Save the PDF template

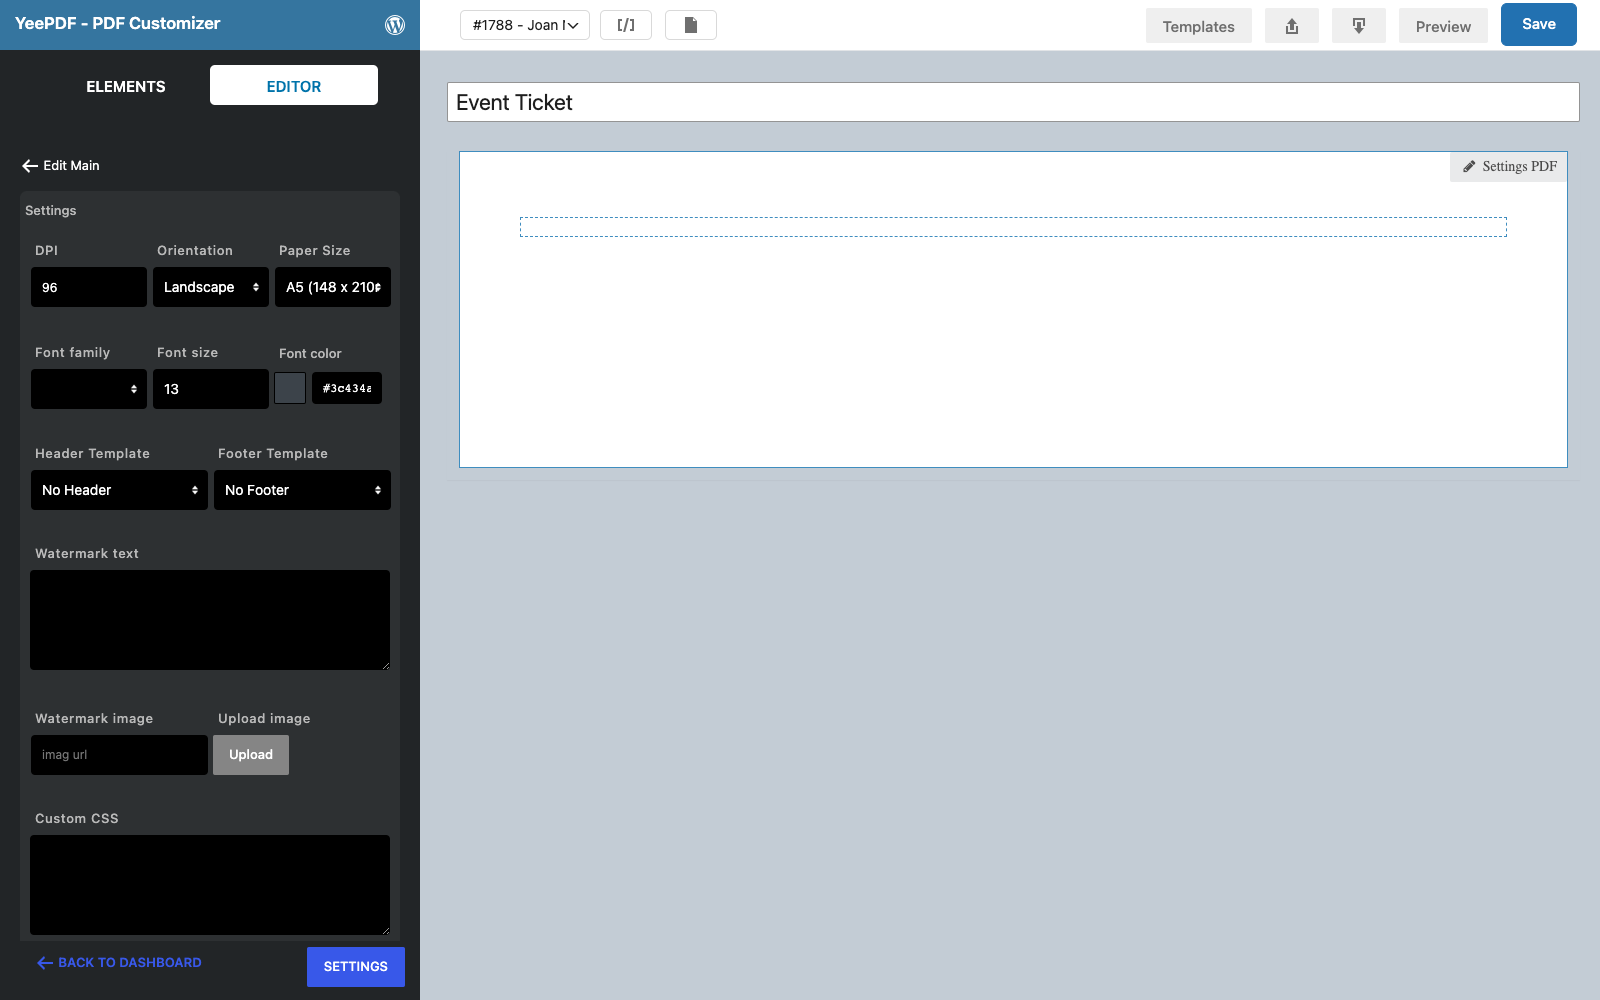pyautogui.click(x=1539, y=25)
